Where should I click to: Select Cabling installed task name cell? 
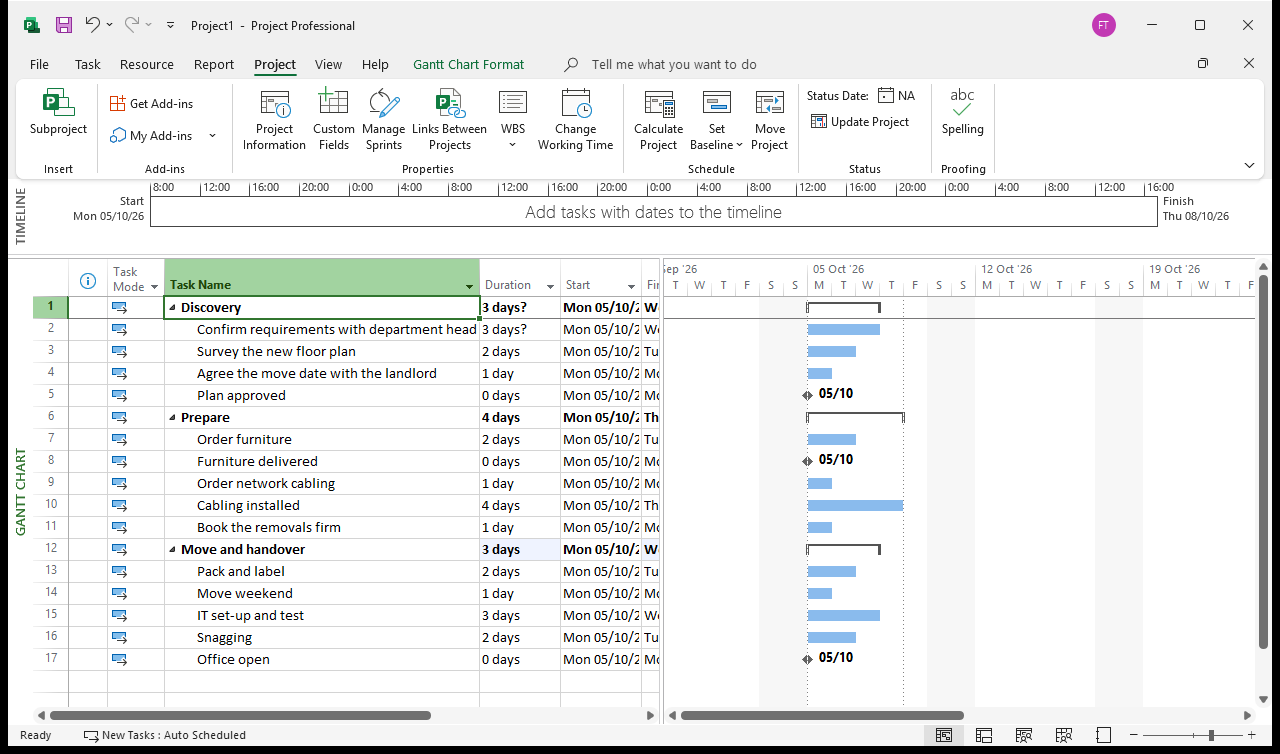(x=322, y=505)
